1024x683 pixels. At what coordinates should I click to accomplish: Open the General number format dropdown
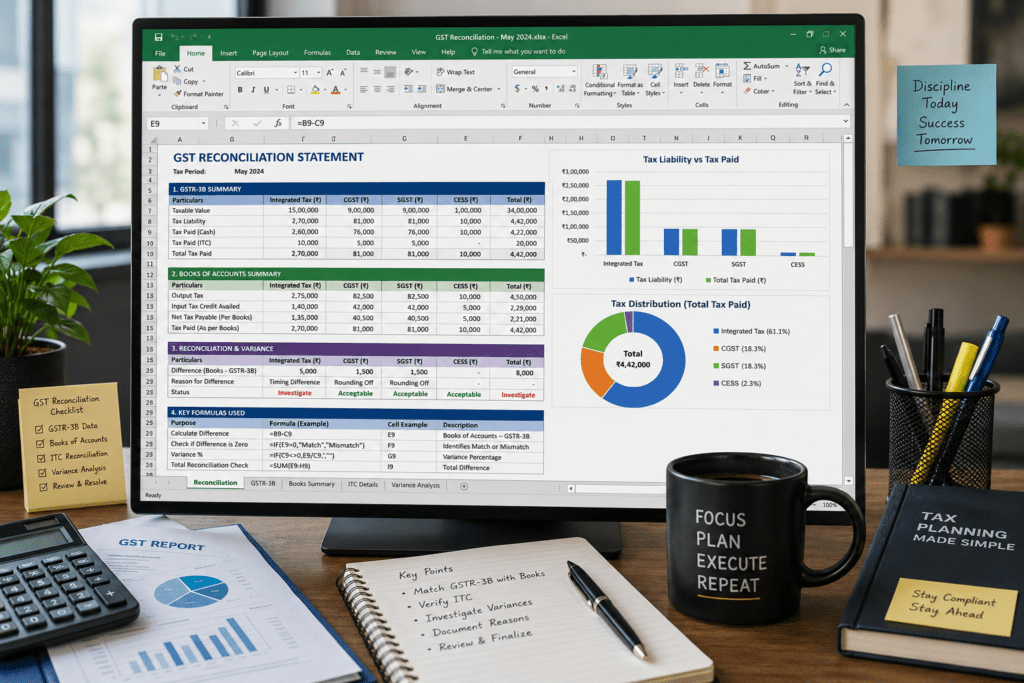pyautogui.click(x=574, y=71)
